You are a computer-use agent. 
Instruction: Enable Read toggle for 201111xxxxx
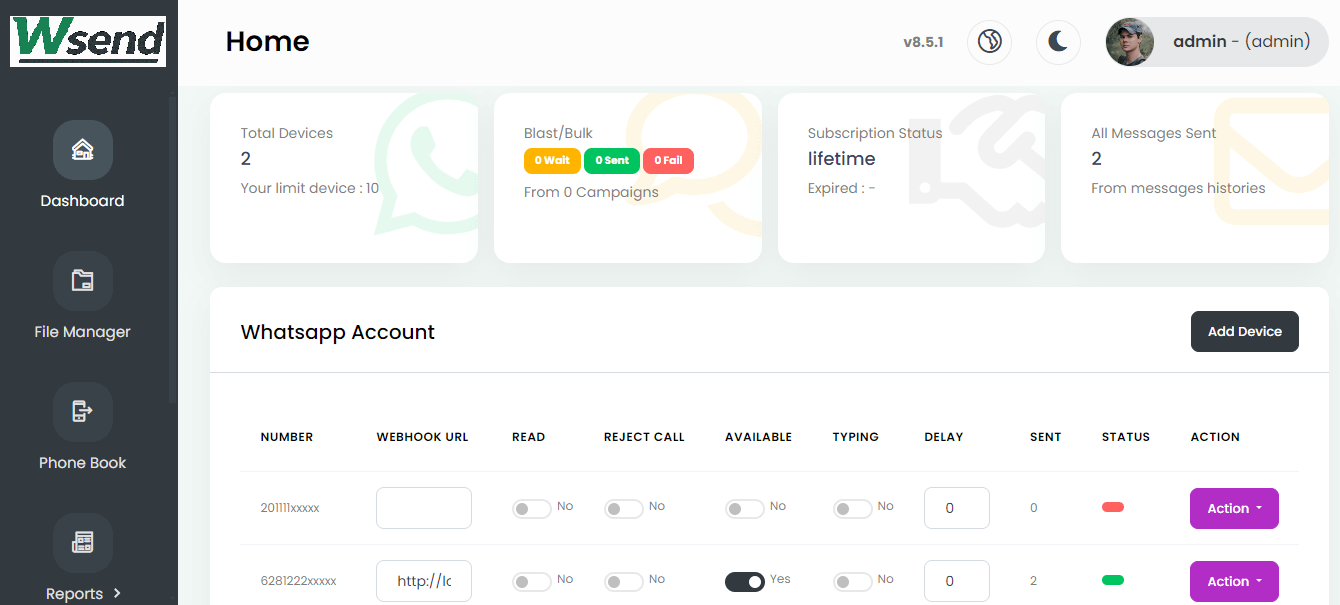tap(532, 509)
